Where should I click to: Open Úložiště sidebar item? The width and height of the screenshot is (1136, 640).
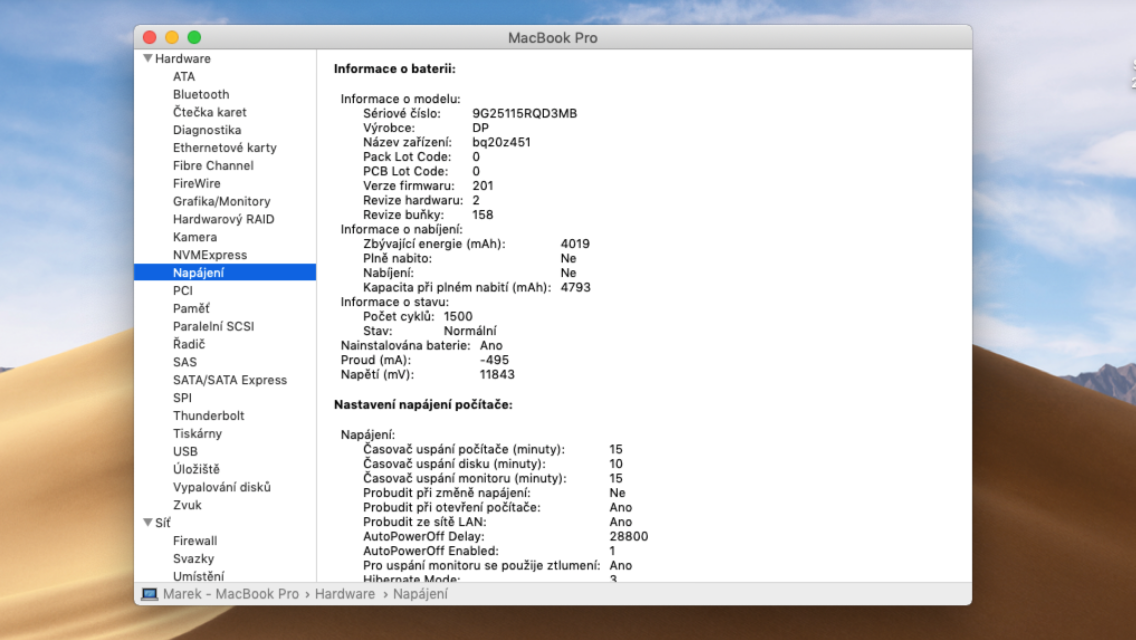196,469
